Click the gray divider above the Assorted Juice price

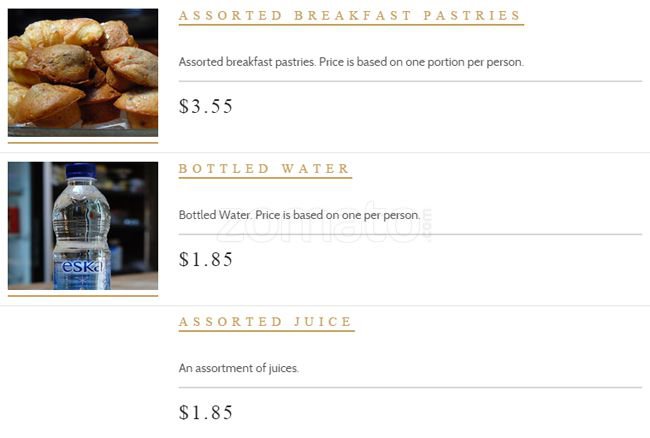(410, 387)
